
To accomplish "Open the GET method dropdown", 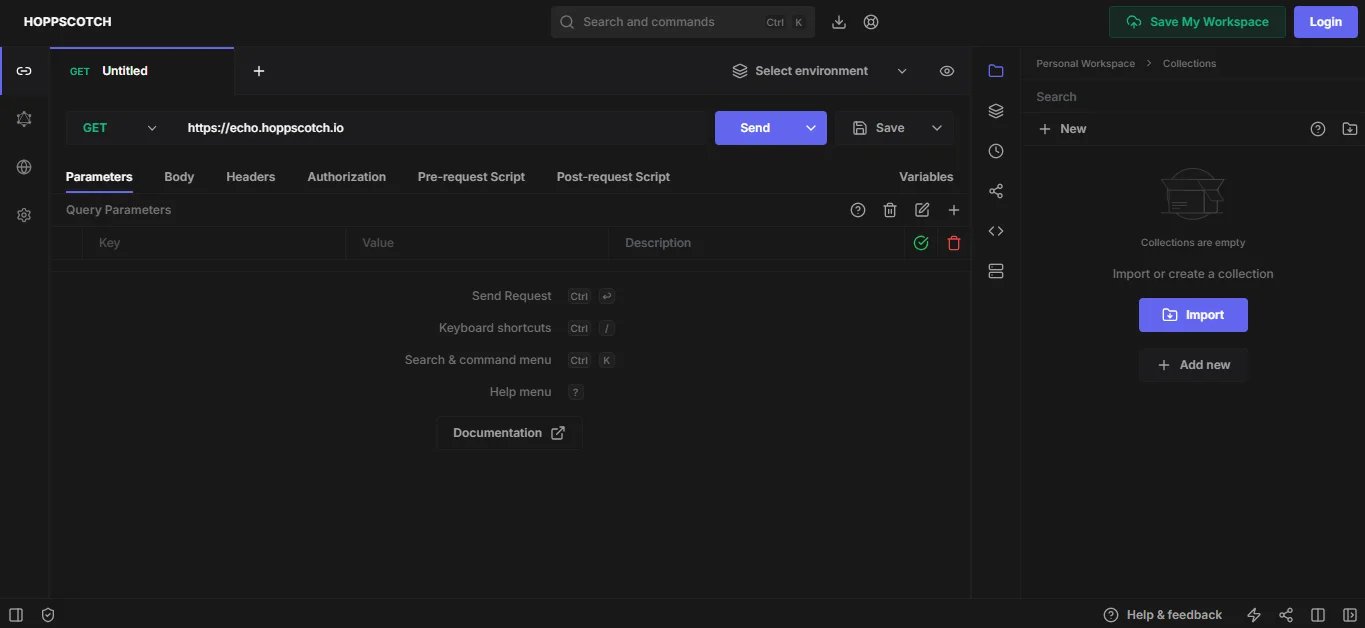I will 121,128.
